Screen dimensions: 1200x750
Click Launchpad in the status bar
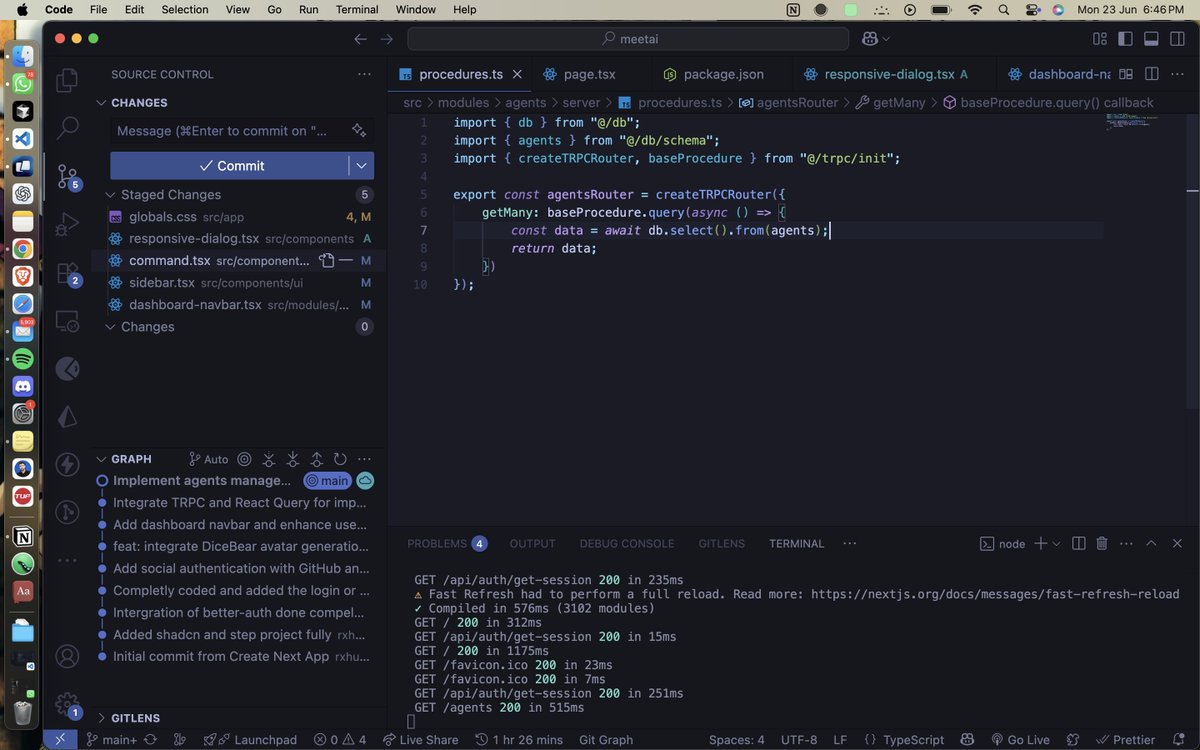(251, 739)
